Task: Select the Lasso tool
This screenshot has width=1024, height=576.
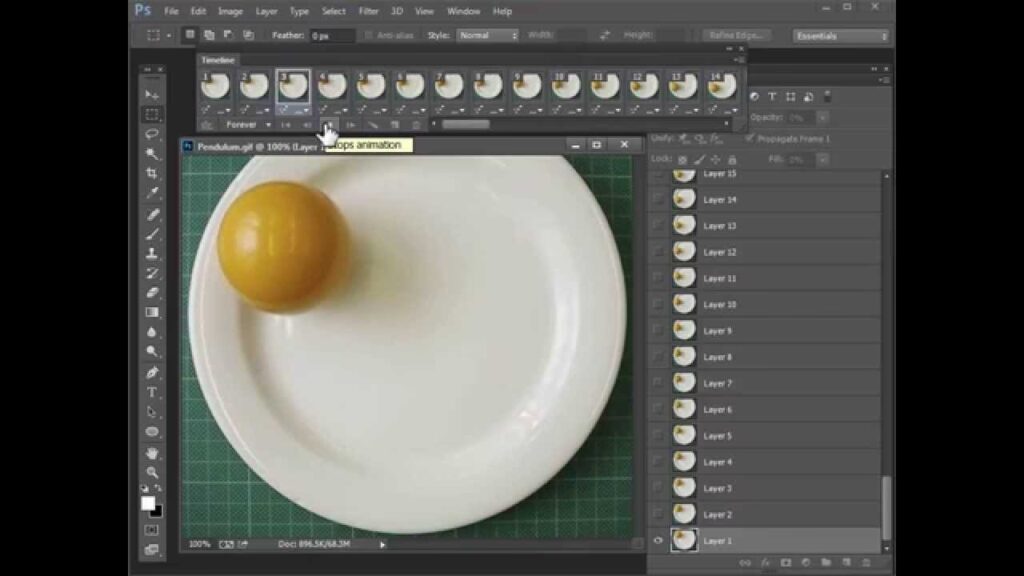Action: click(152, 134)
